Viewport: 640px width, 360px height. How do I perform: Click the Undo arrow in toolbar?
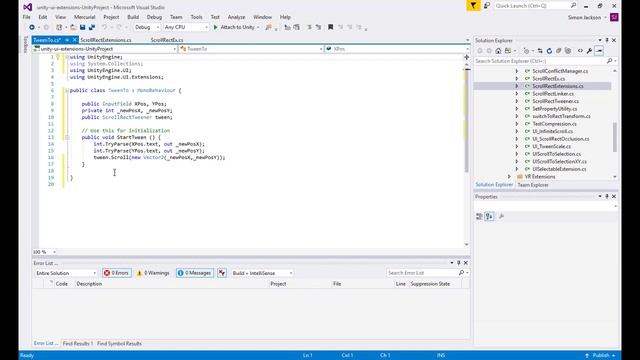(x=104, y=27)
